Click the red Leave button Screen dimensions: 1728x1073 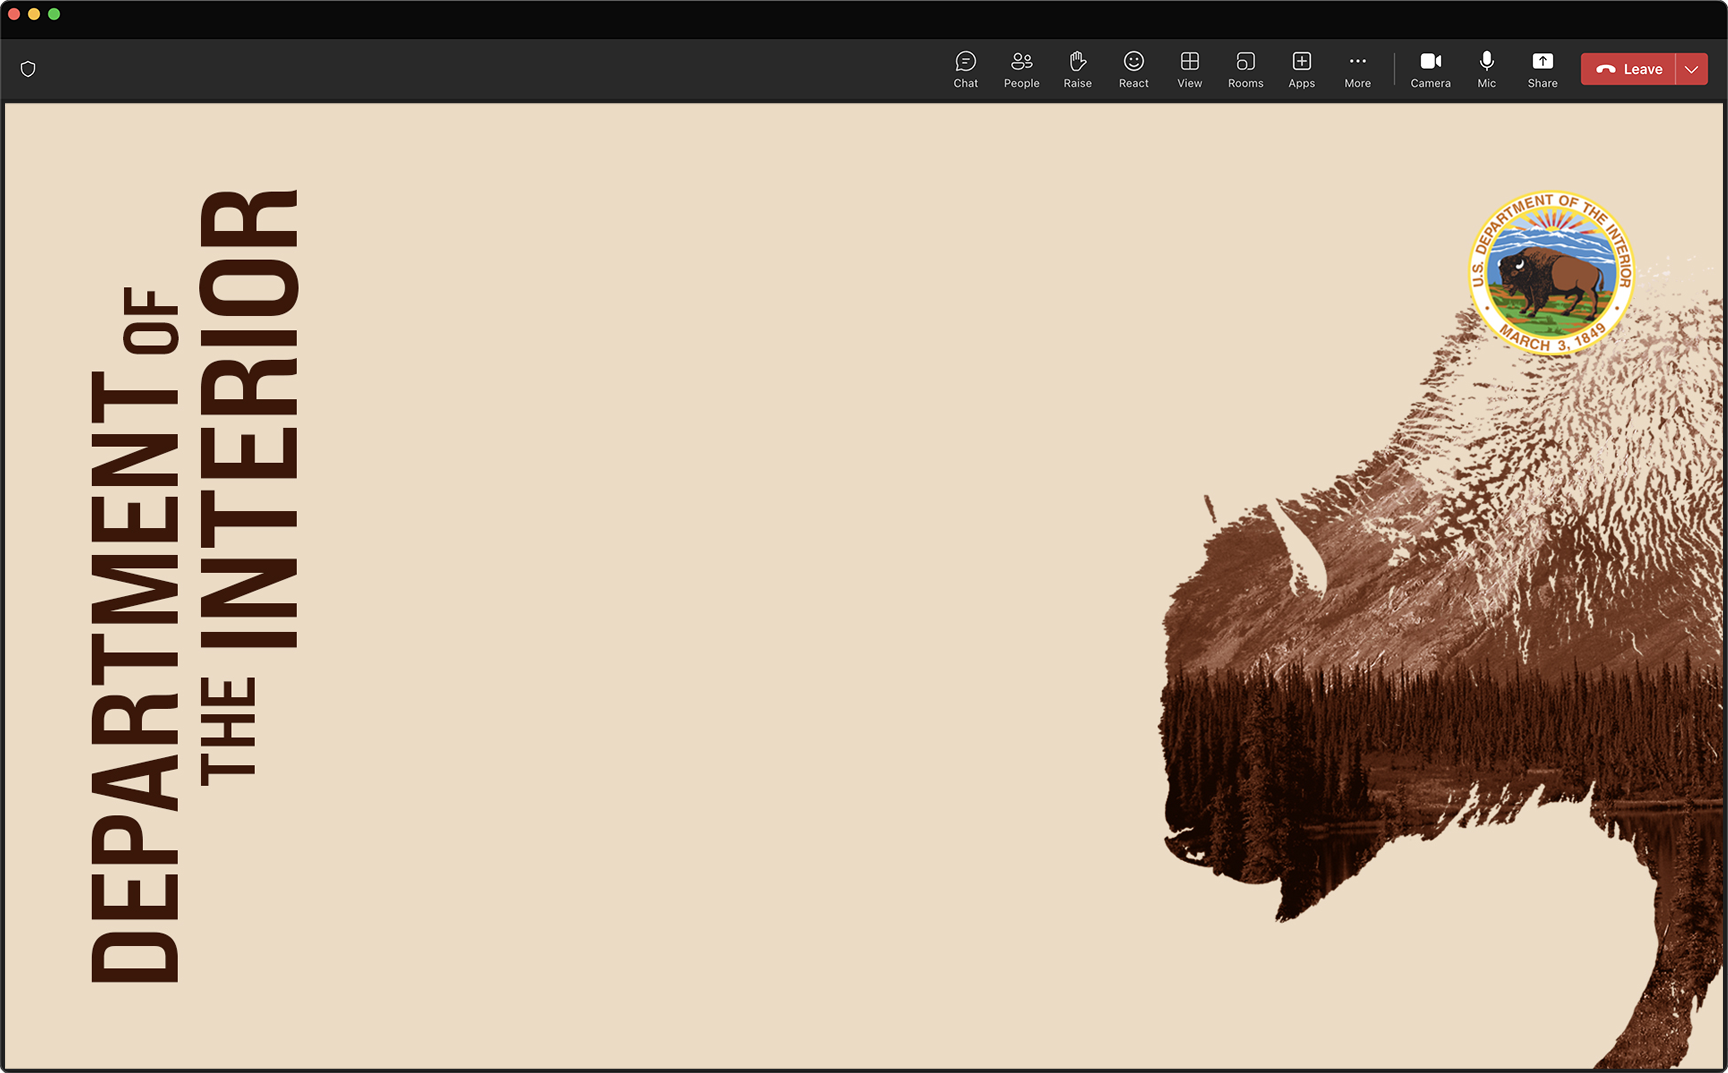pyautogui.click(x=1628, y=69)
